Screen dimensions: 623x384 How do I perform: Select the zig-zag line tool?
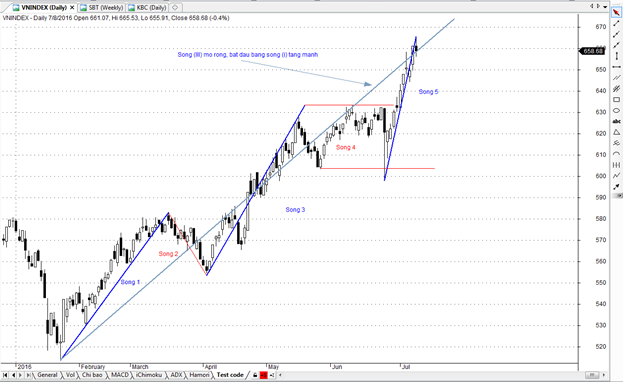point(616,175)
